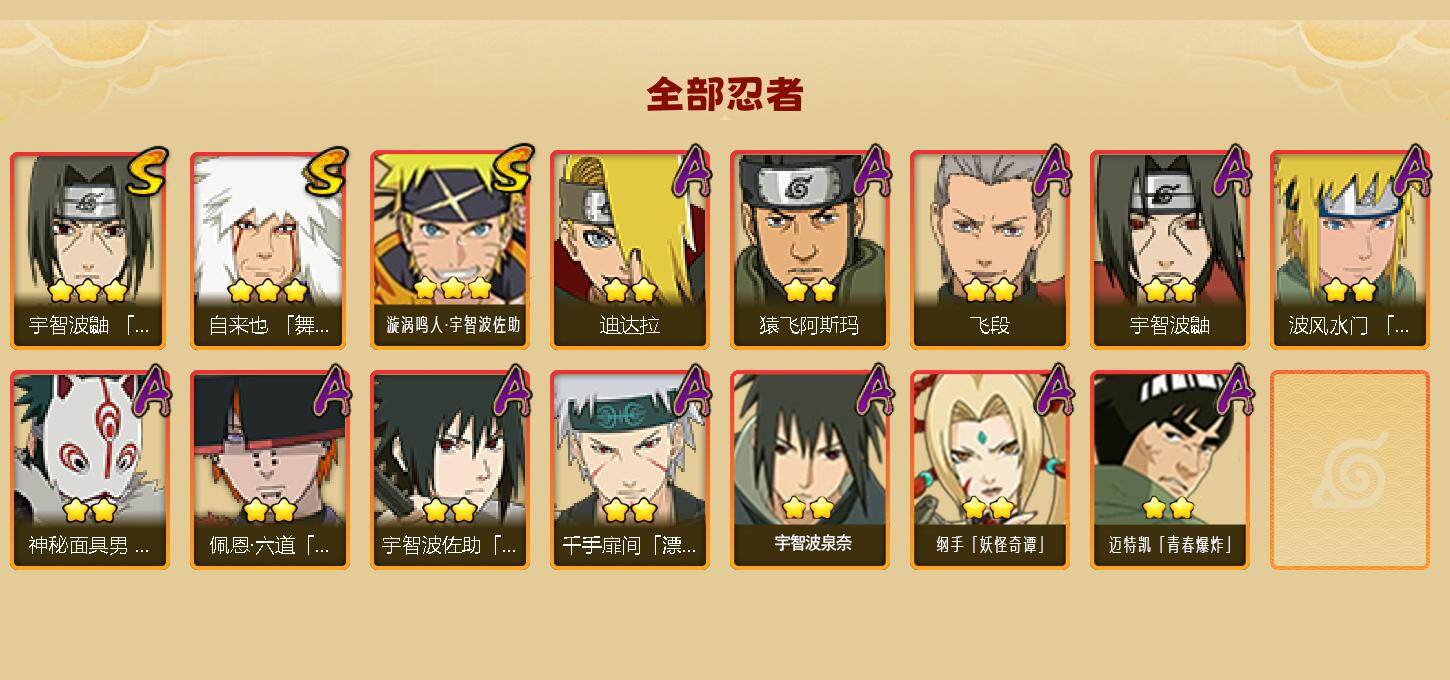Click the empty ninja slot with leaf emblem
Viewport: 1450px width, 680px height.
click(x=1350, y=470)
